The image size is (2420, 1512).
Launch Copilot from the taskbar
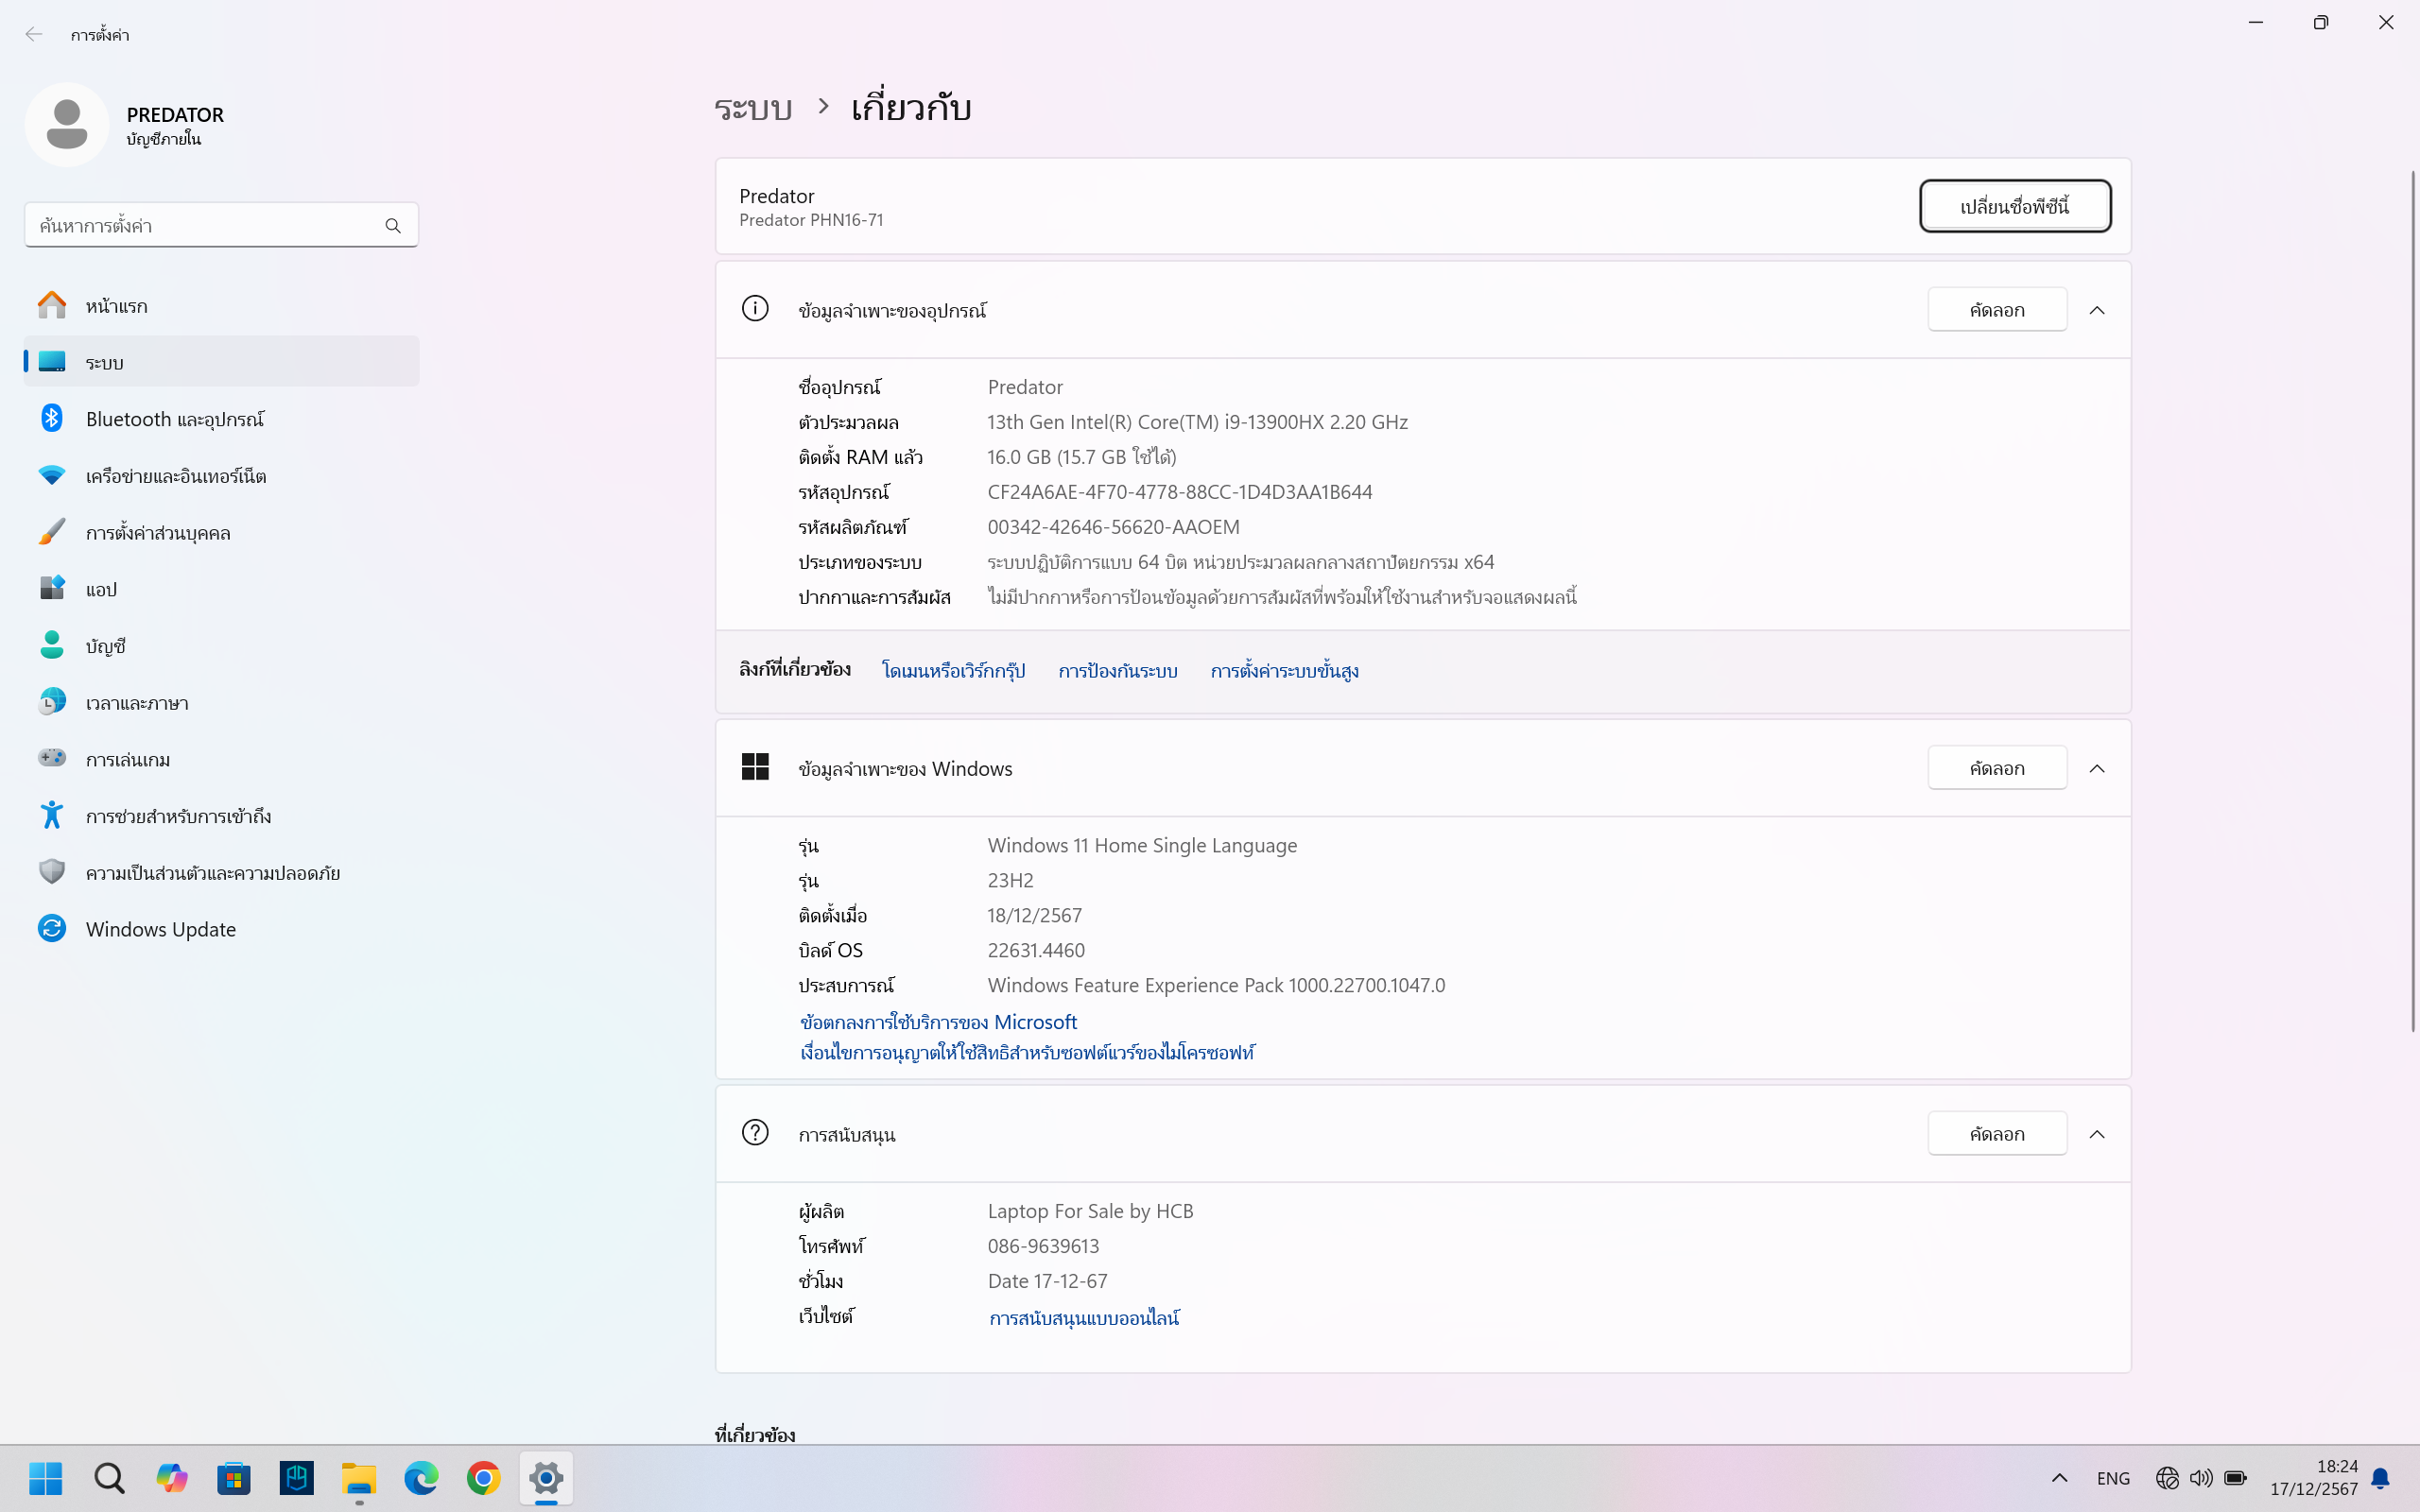172,1477
